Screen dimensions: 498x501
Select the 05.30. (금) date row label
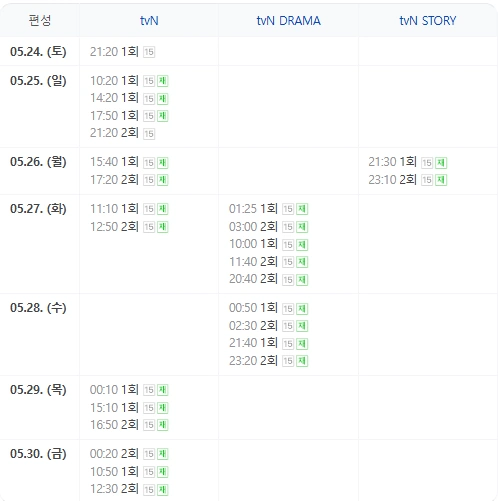point(38,453)
